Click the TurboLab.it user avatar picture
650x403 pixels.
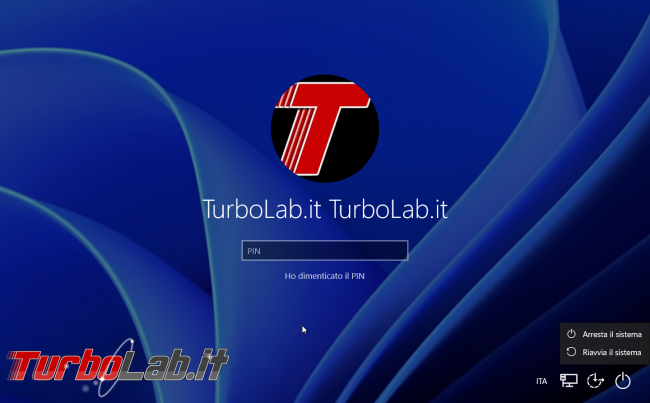point(325,129)
